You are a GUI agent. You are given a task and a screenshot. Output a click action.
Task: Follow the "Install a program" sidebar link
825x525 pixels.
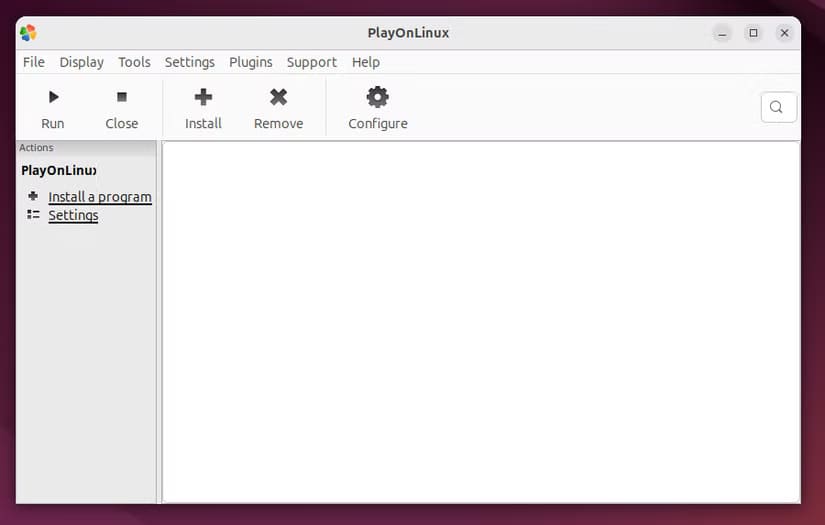[100, 197]
